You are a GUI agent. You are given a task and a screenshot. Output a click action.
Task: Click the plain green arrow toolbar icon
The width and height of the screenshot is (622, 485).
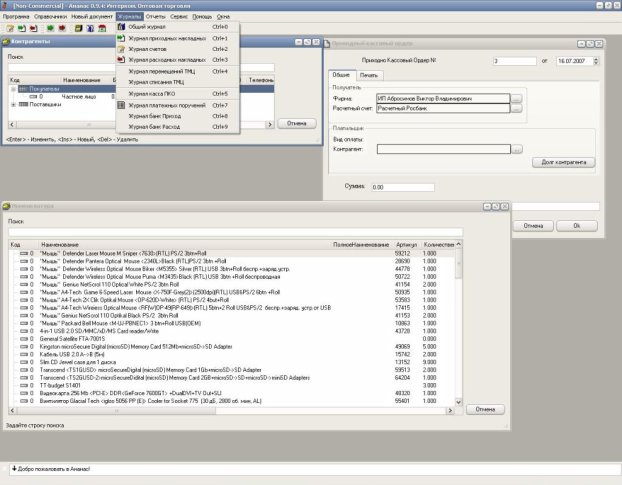point(50,28)
